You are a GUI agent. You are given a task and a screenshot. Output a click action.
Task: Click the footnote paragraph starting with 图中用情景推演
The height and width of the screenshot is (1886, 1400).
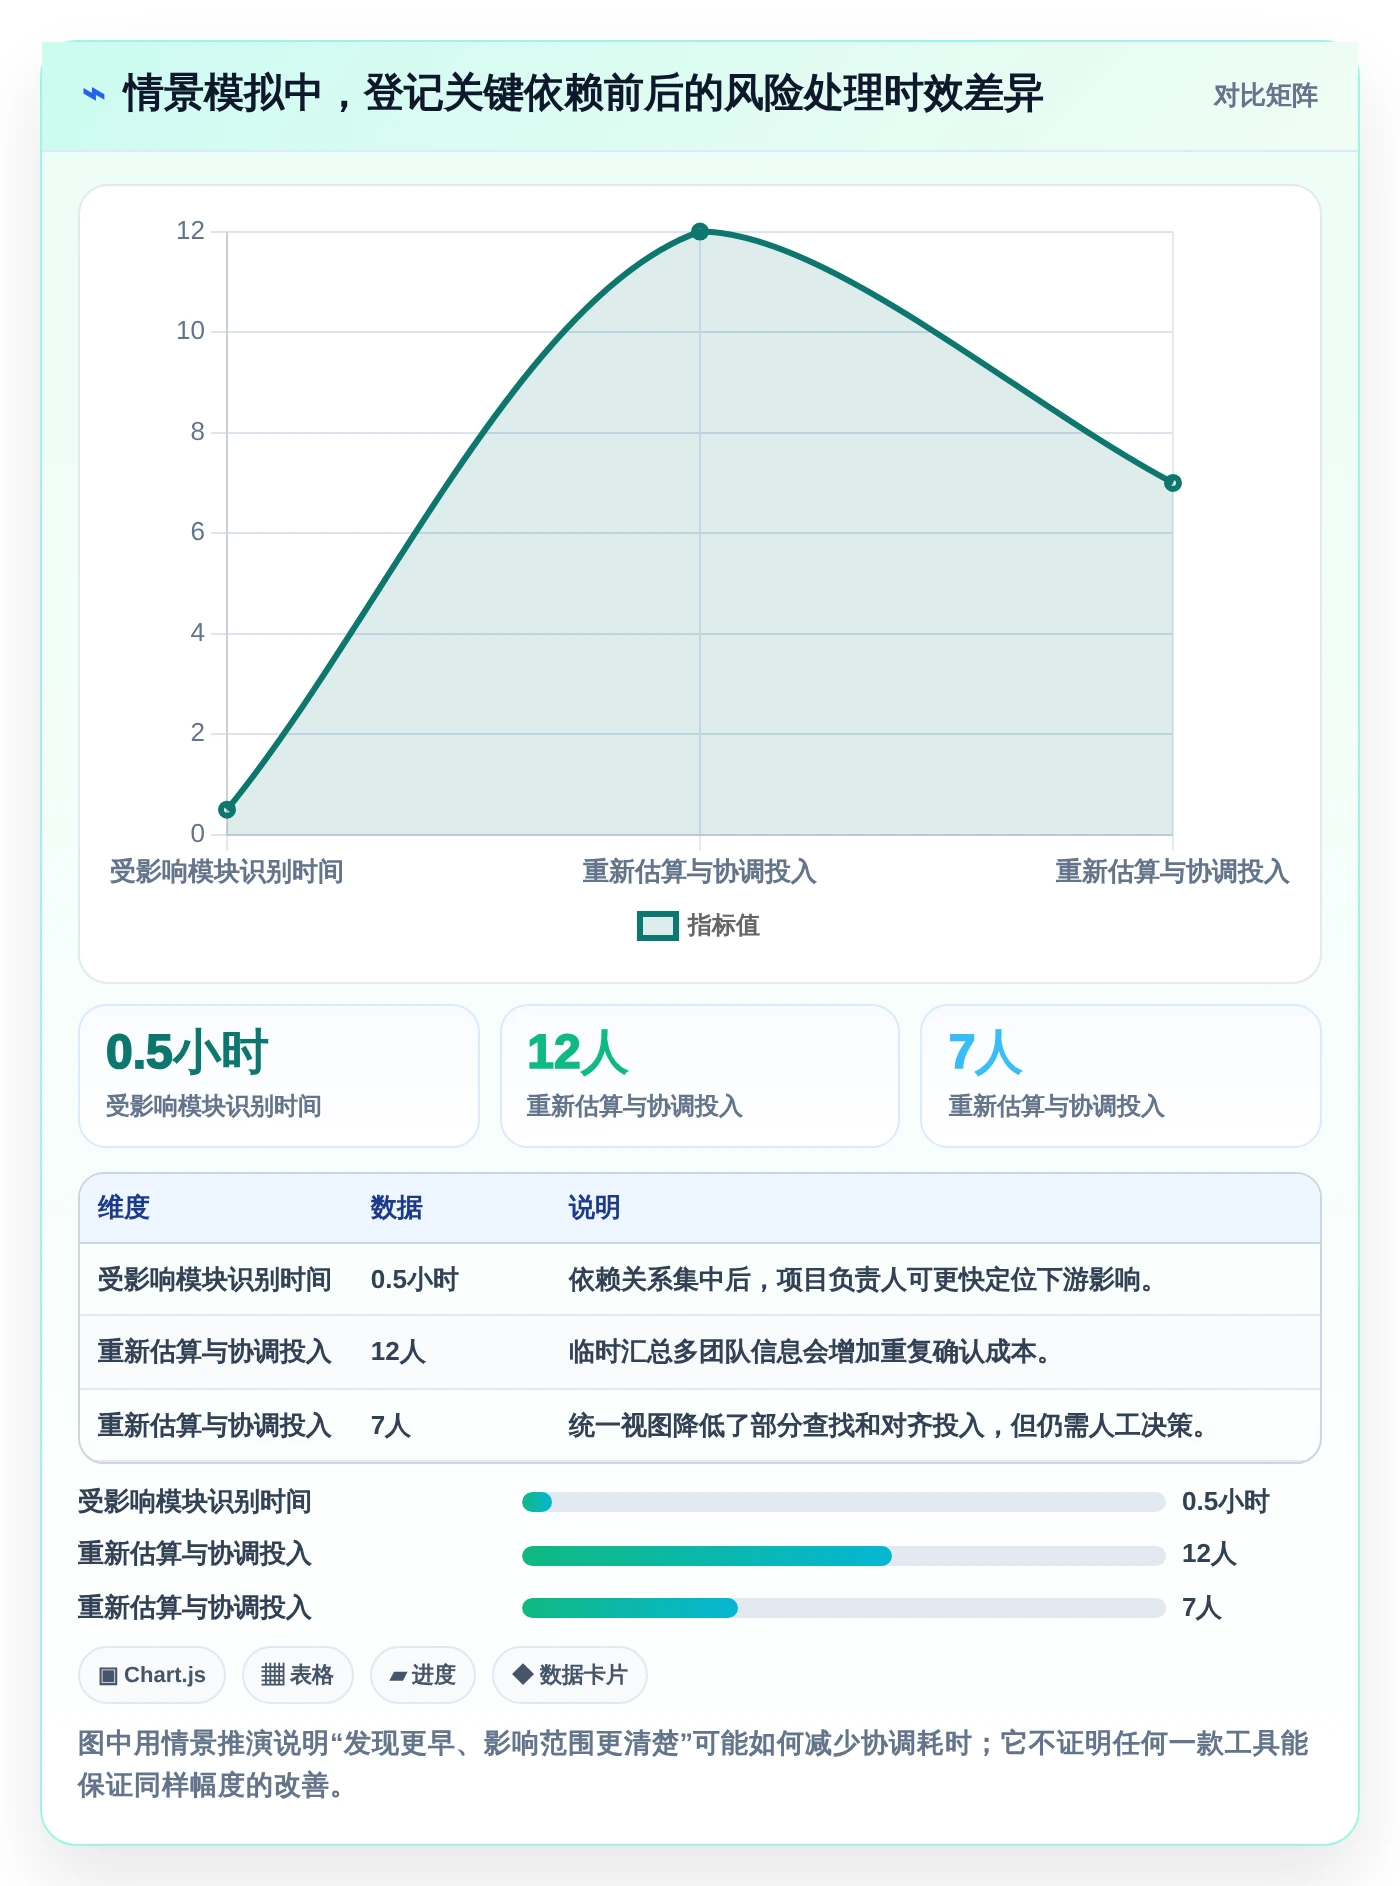pos(693,1764)
